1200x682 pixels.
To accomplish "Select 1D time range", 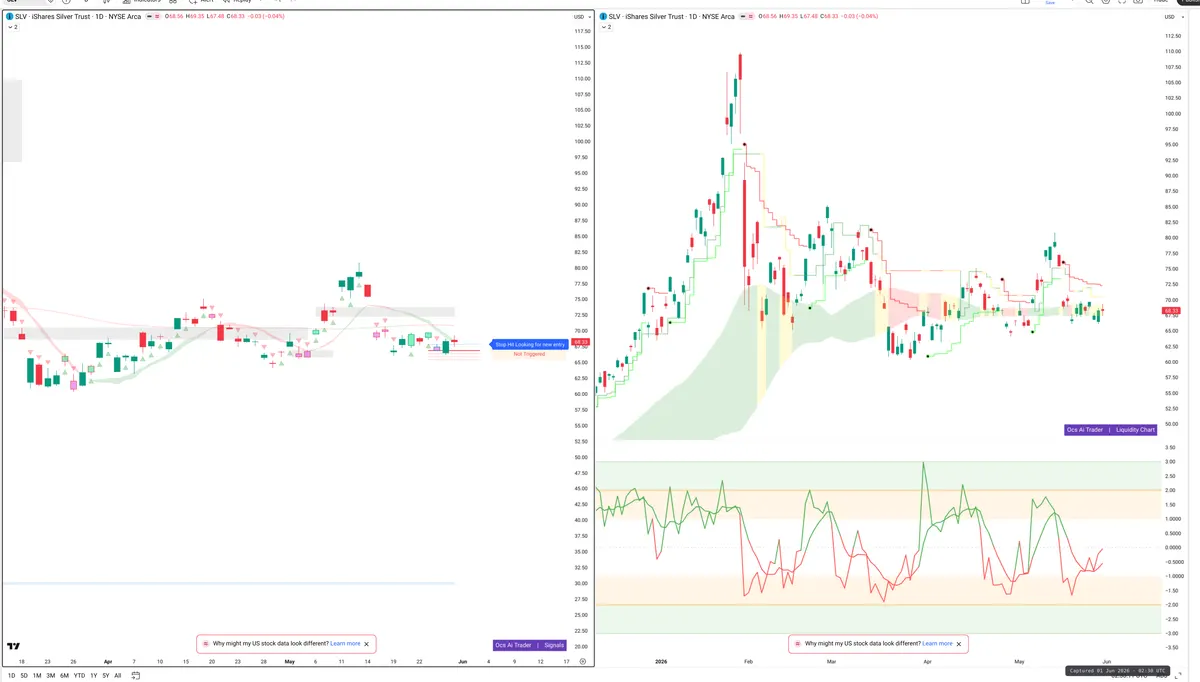I will (11, 676).
